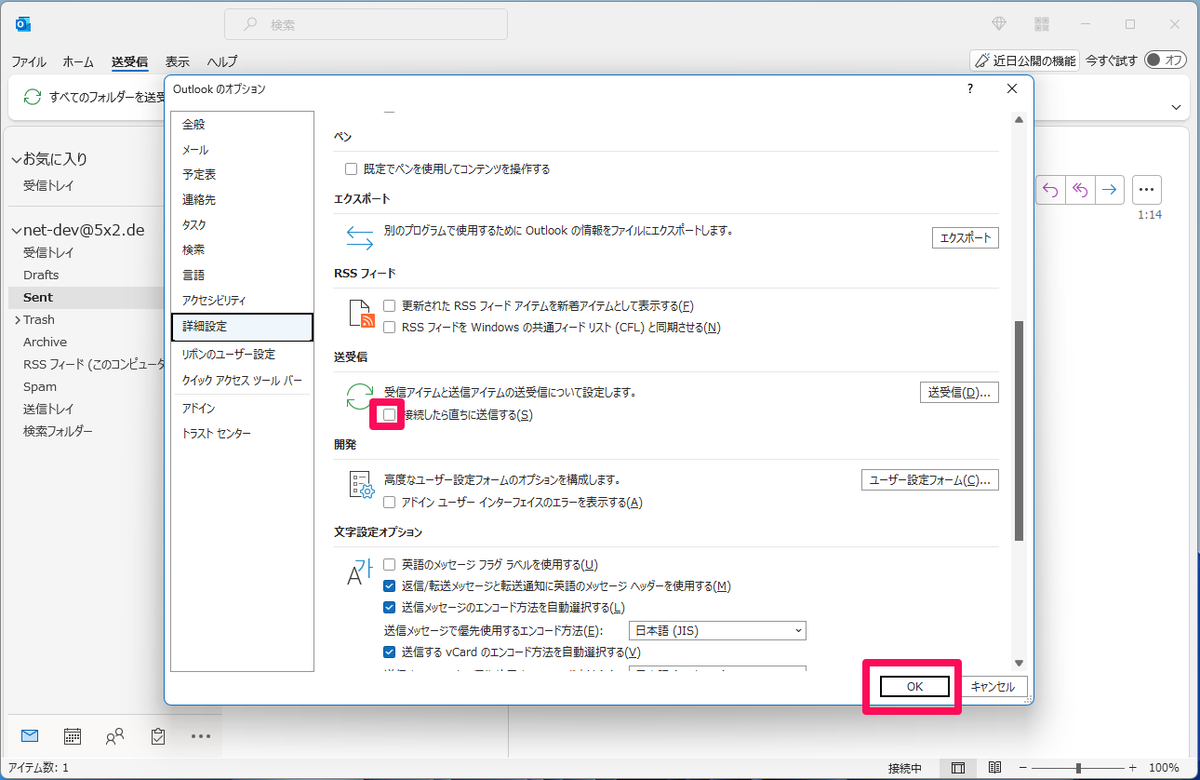This screenshot has height=780, width=1200.
Task: Click the scroll down arrow in options dialog
Action: [x=1019, y=662]
